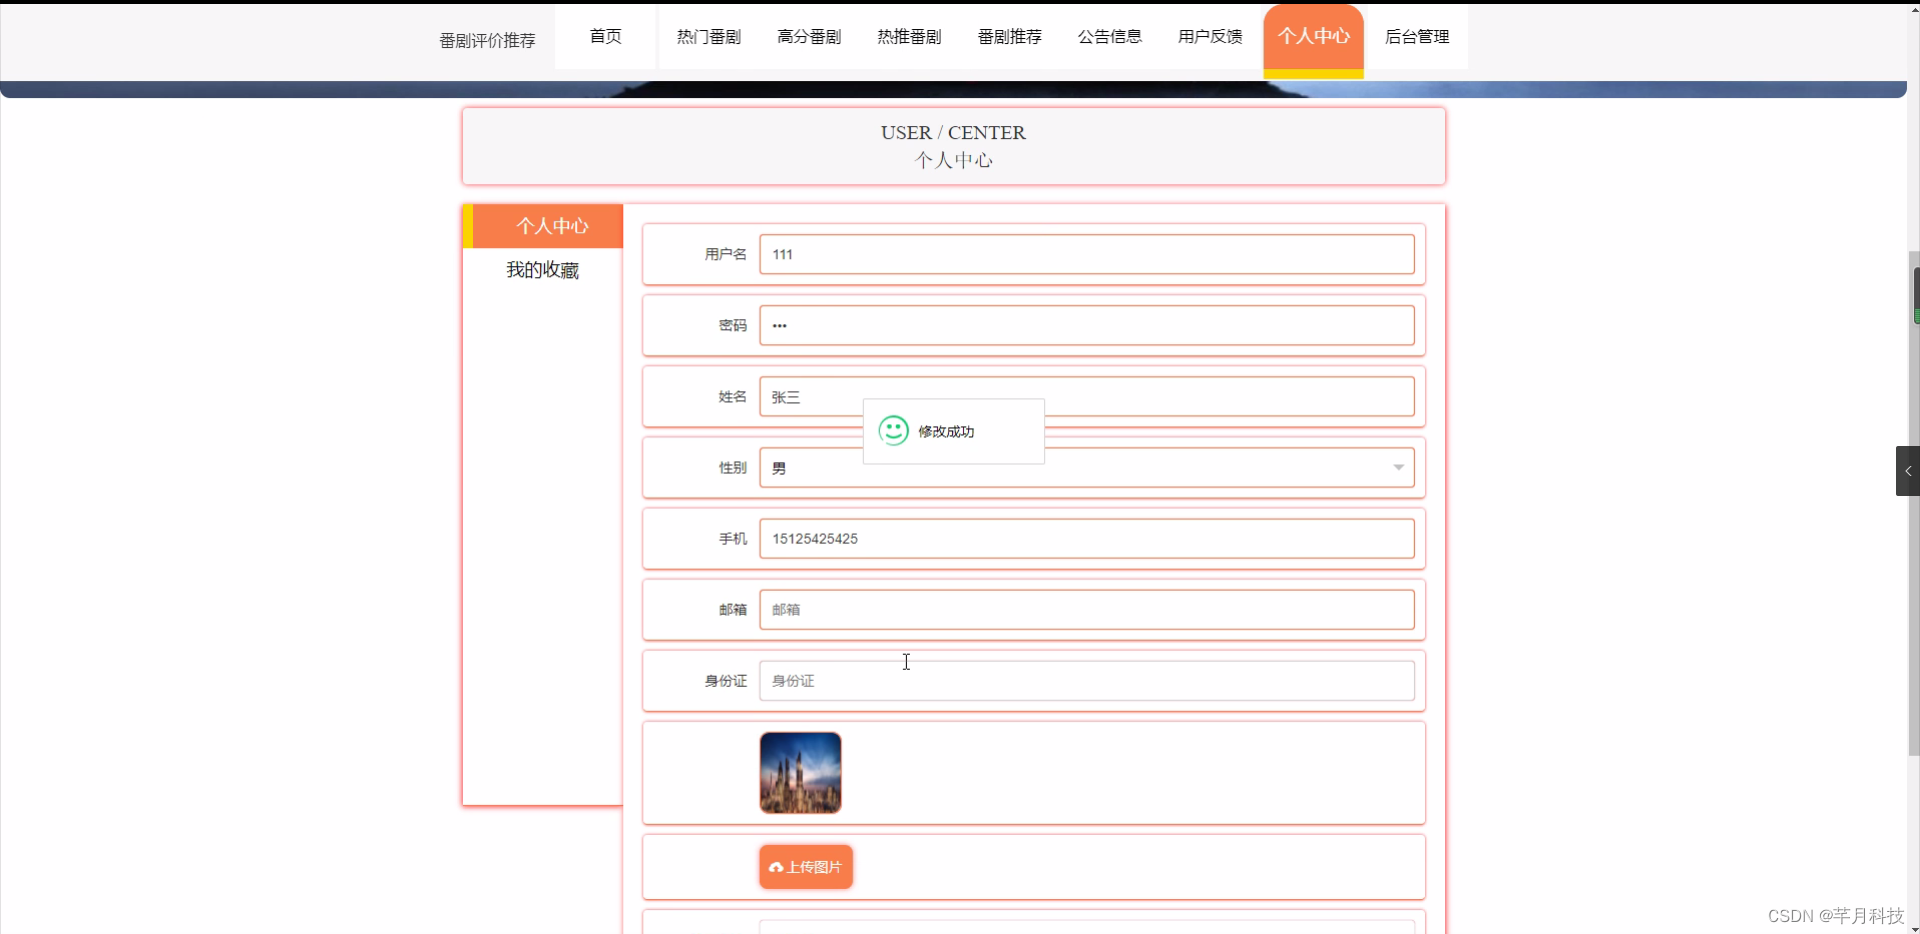Click the smiley icon in the 修改成功 toast
1920x934 pixels.
893,431
